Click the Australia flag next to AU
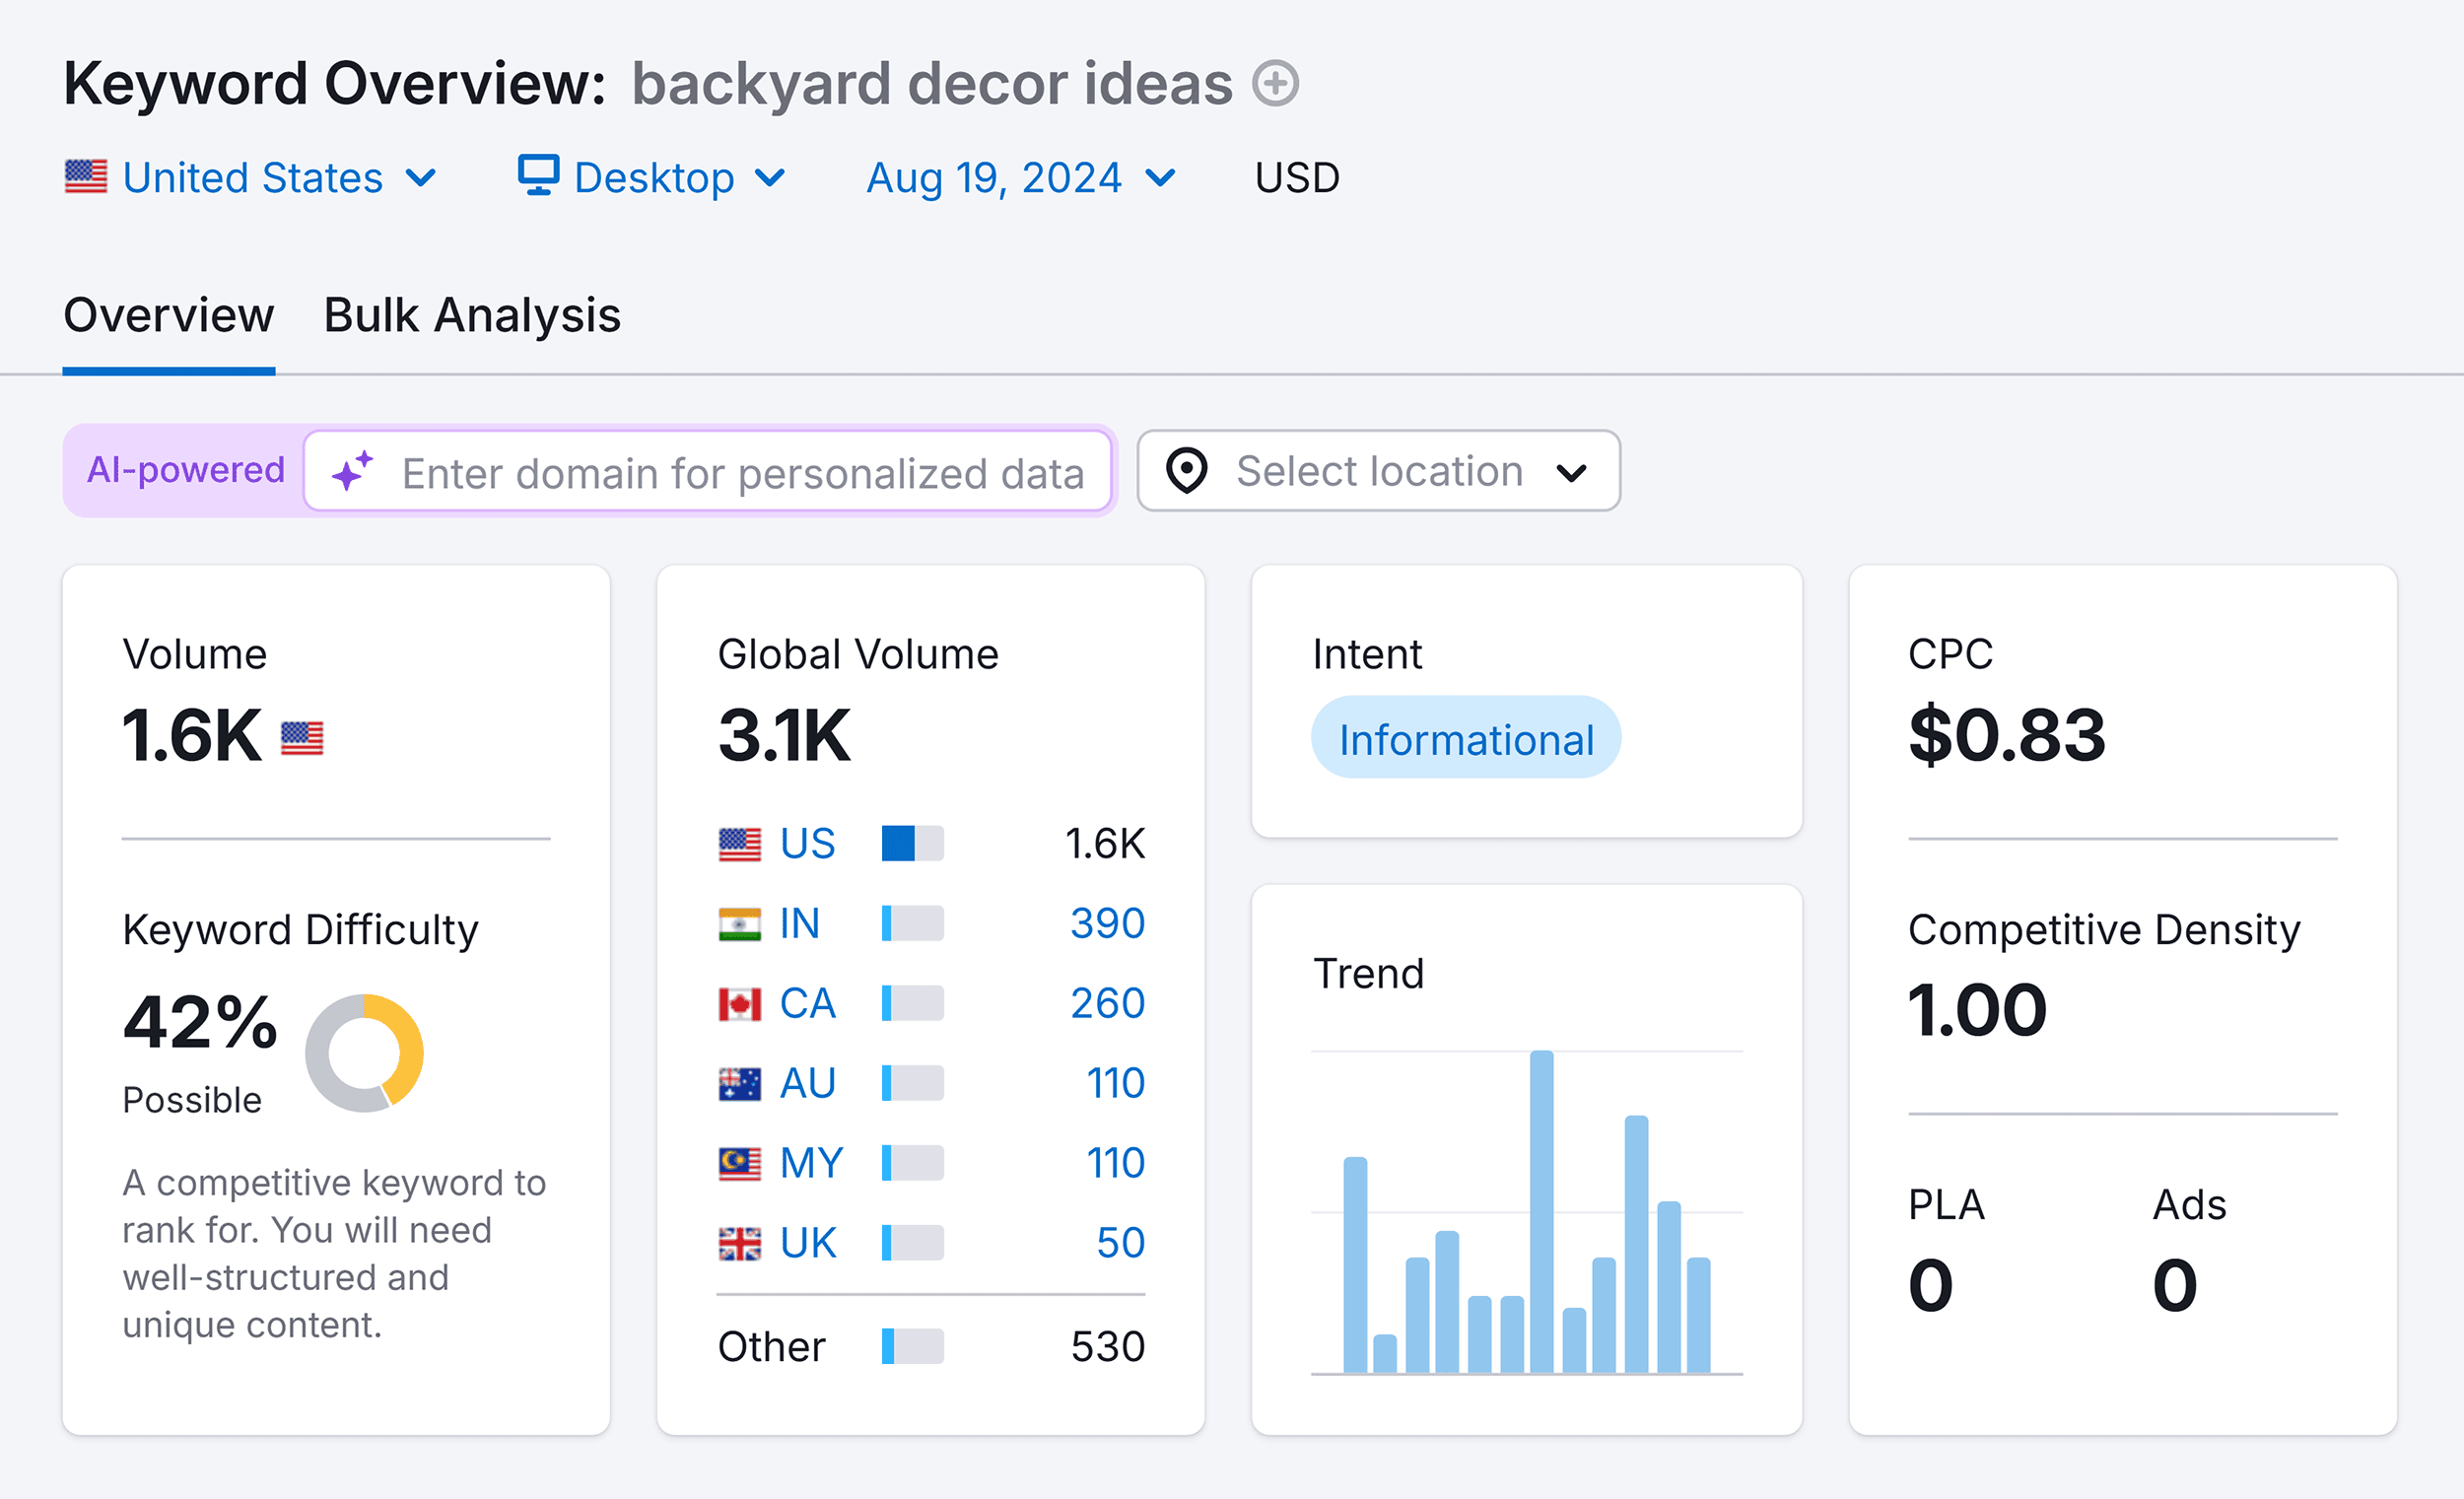The image size is (2464, 1499). click(x=740, y=1082)
